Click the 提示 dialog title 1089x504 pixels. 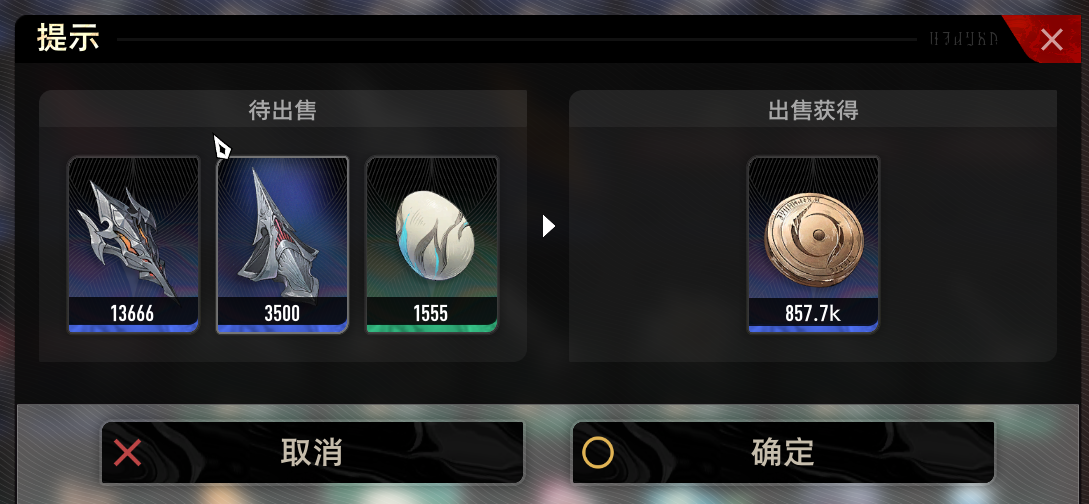point(68,37)
